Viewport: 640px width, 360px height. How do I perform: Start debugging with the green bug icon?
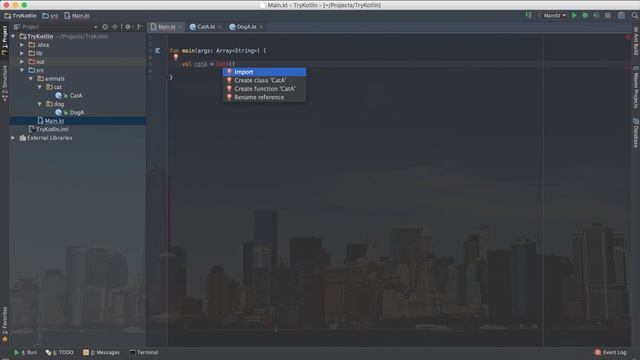click(x=585, y=16)
